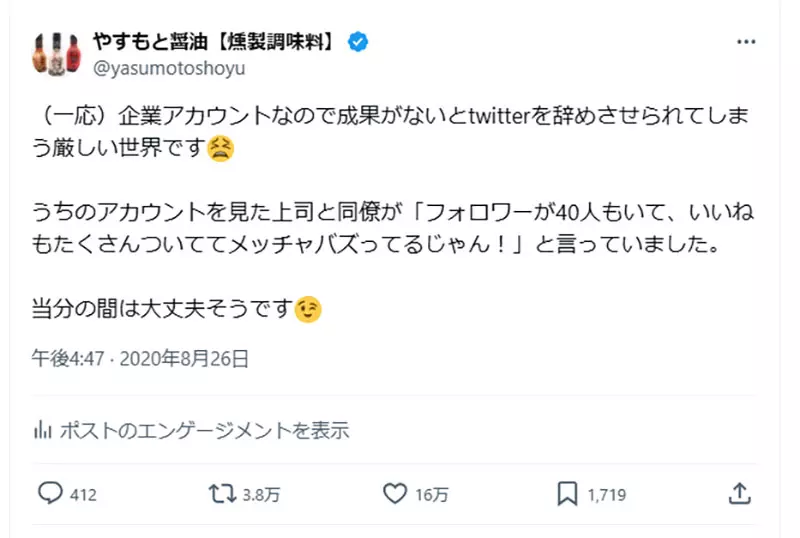
Task: Bookmark the post with the bookmark icon
Action: [x=566, y=493]
